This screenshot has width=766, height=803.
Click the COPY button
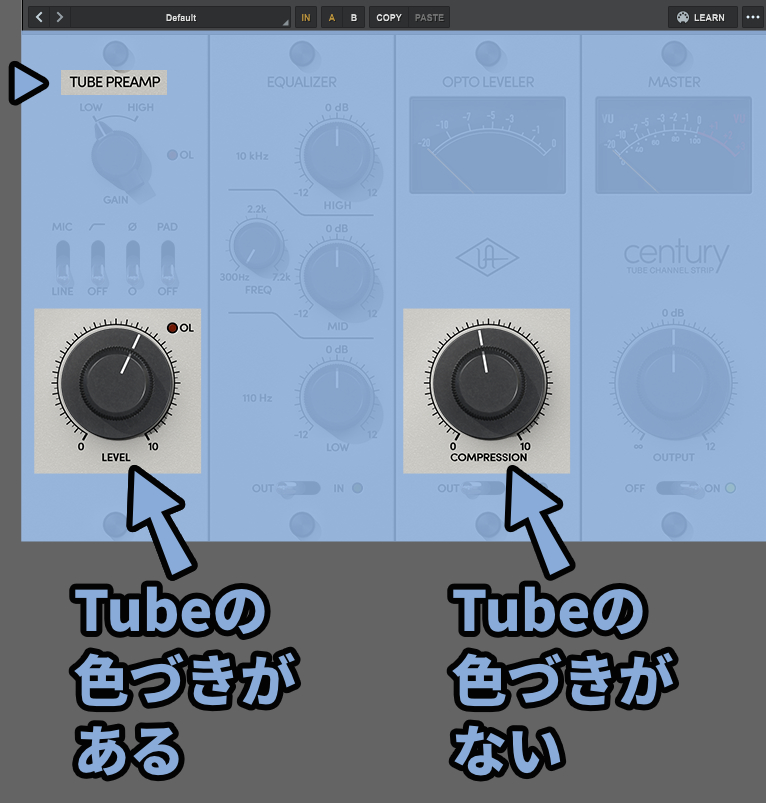(389, 17)
